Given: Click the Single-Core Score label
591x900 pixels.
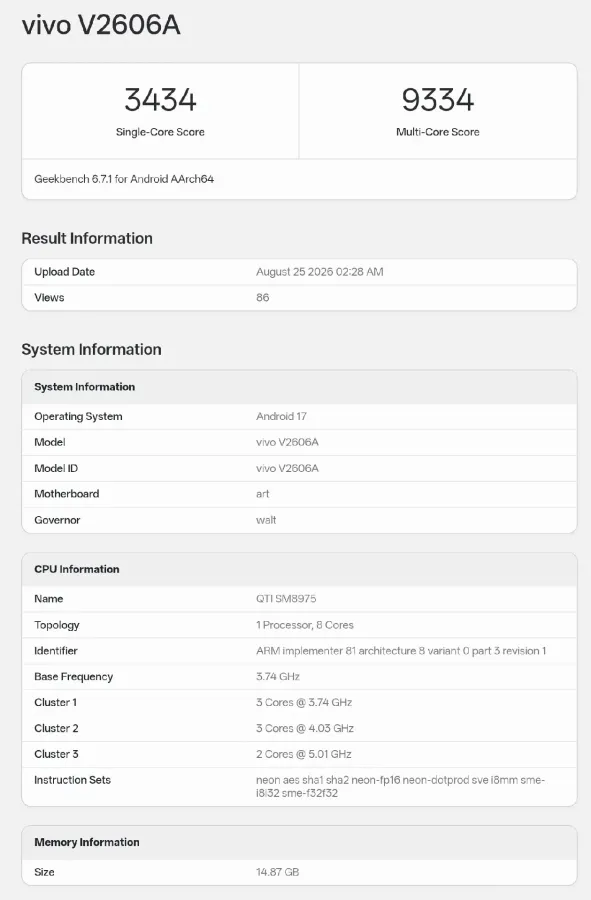Looking at the screenshot, I should [x=160, y=132].
